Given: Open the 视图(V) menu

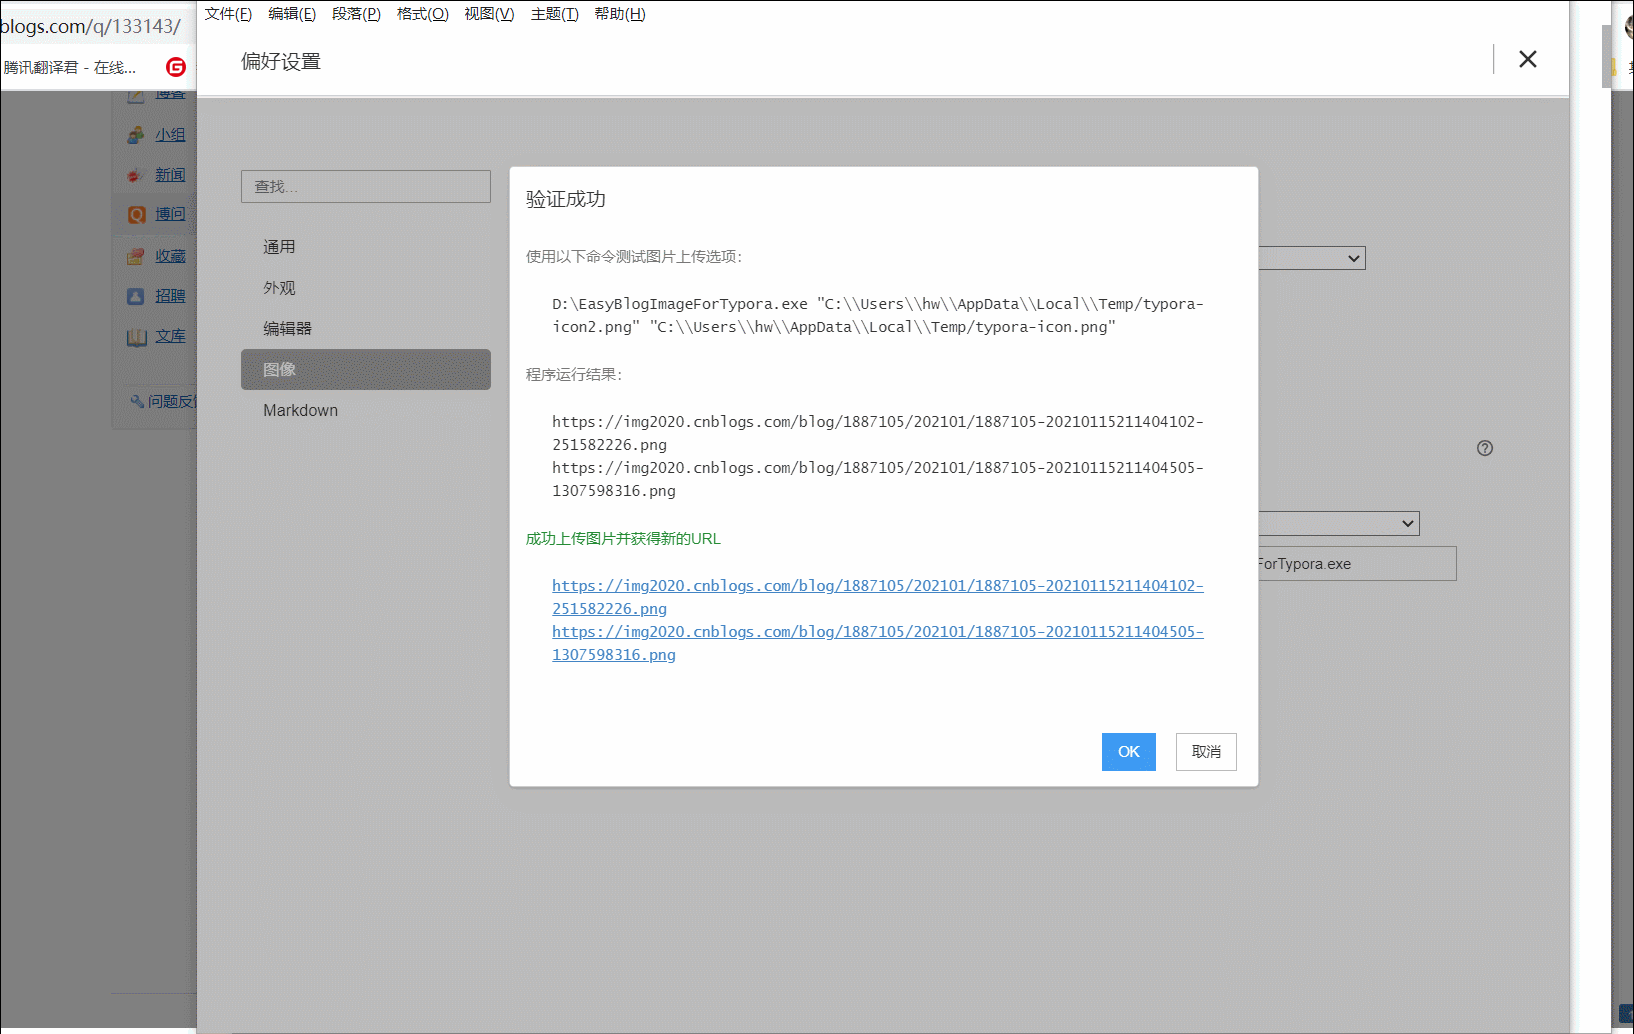Looking at the screenshot, I should [x=489, y=14].
